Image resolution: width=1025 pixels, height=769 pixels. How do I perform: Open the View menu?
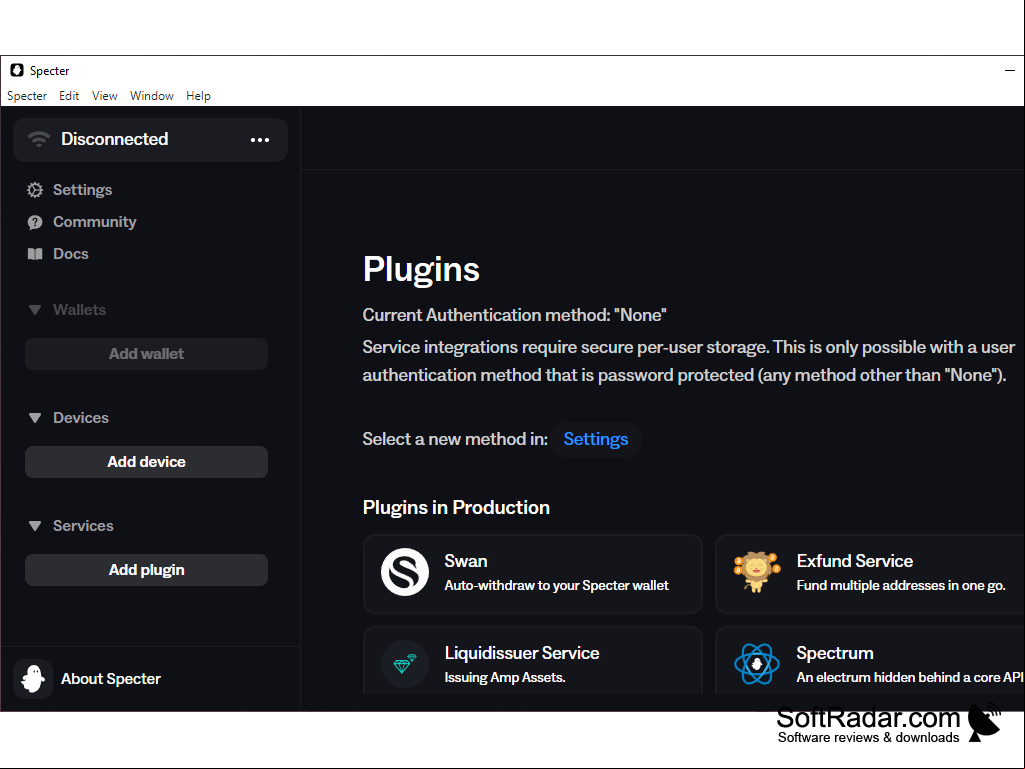click(x=105, y=95)
